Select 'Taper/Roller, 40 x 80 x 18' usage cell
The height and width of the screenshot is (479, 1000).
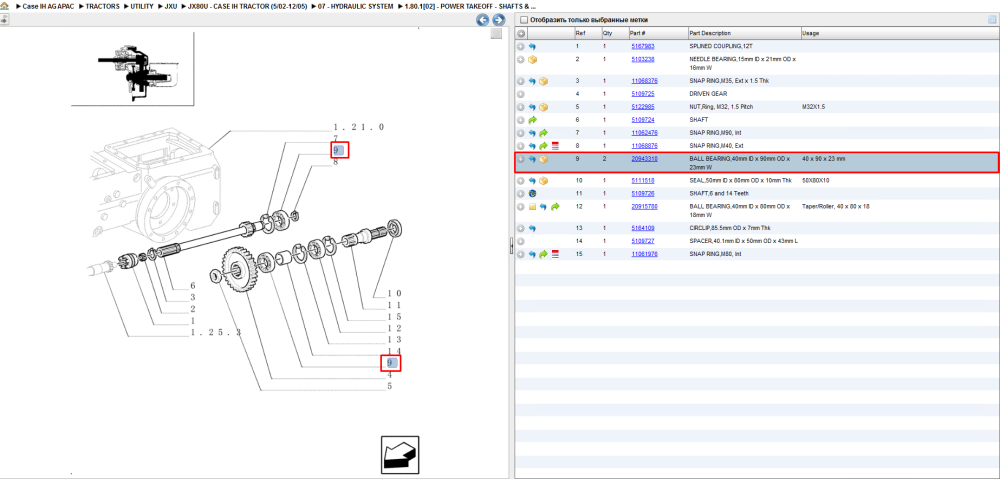click(836, 207)
